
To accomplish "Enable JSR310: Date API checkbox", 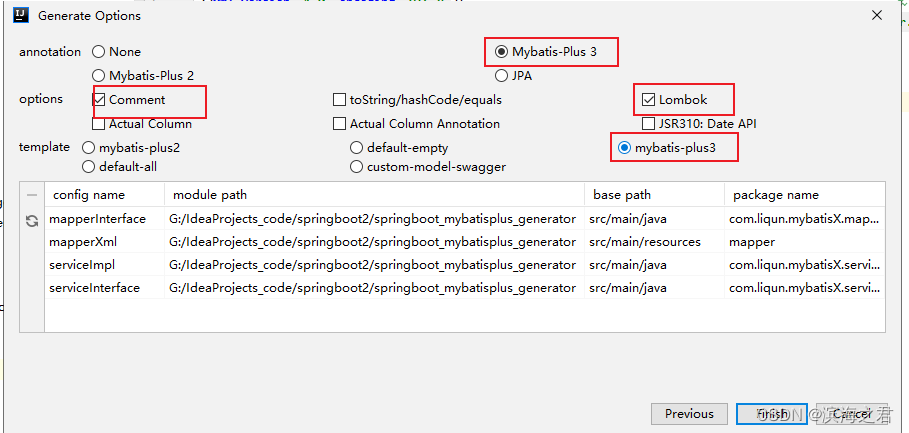I will pos(649,124).
